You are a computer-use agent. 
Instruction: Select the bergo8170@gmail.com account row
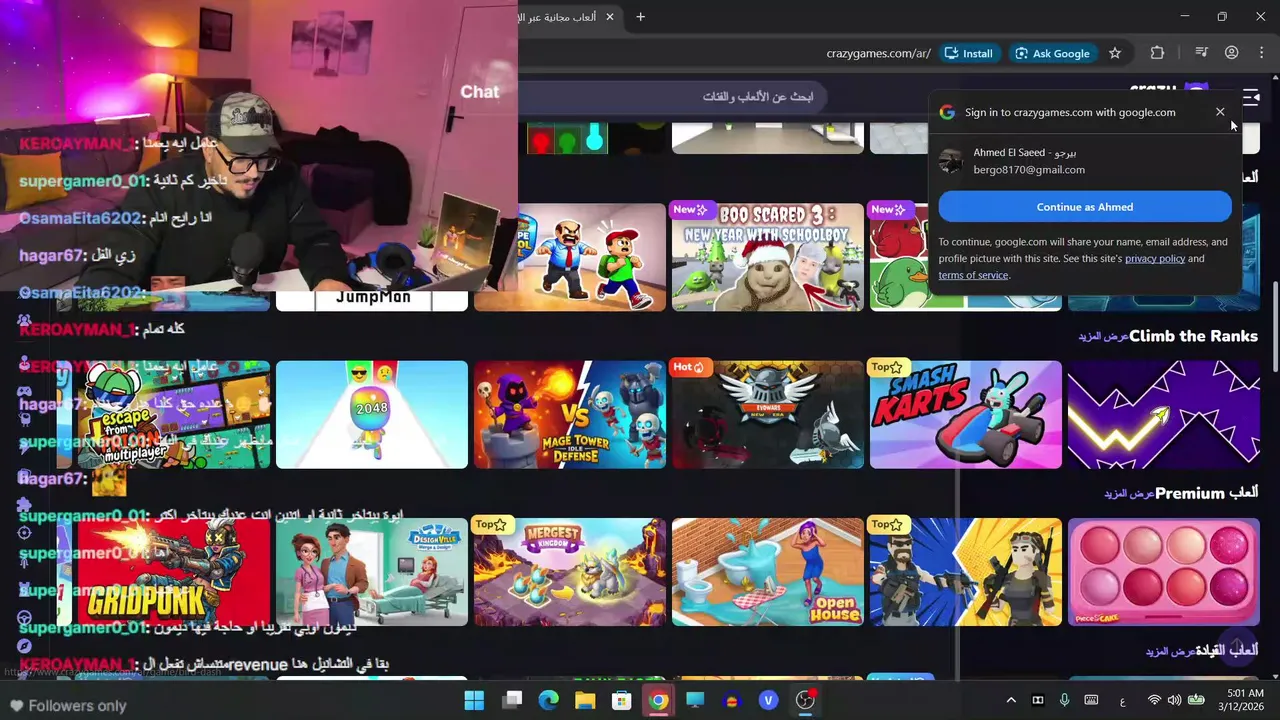pyautogui.click(x=1085, y=161)
